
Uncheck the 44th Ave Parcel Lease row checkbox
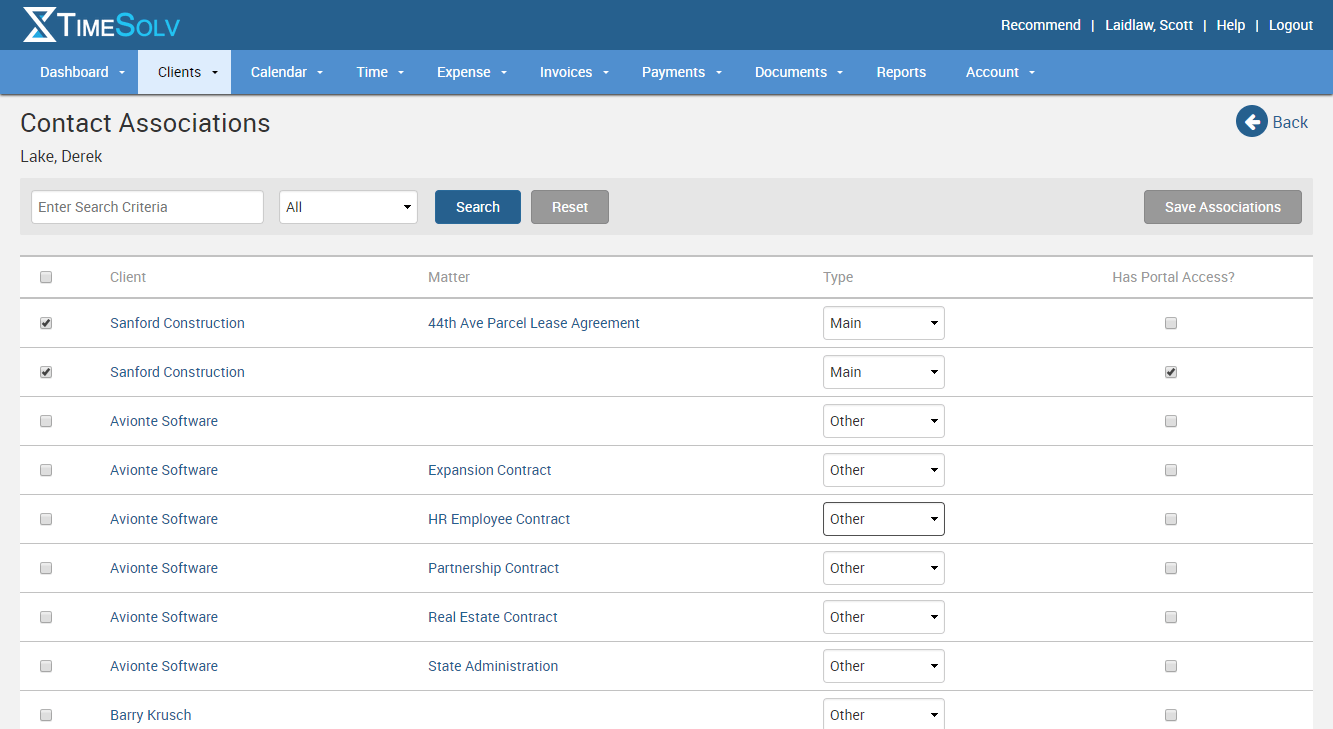tap(46, 324)
